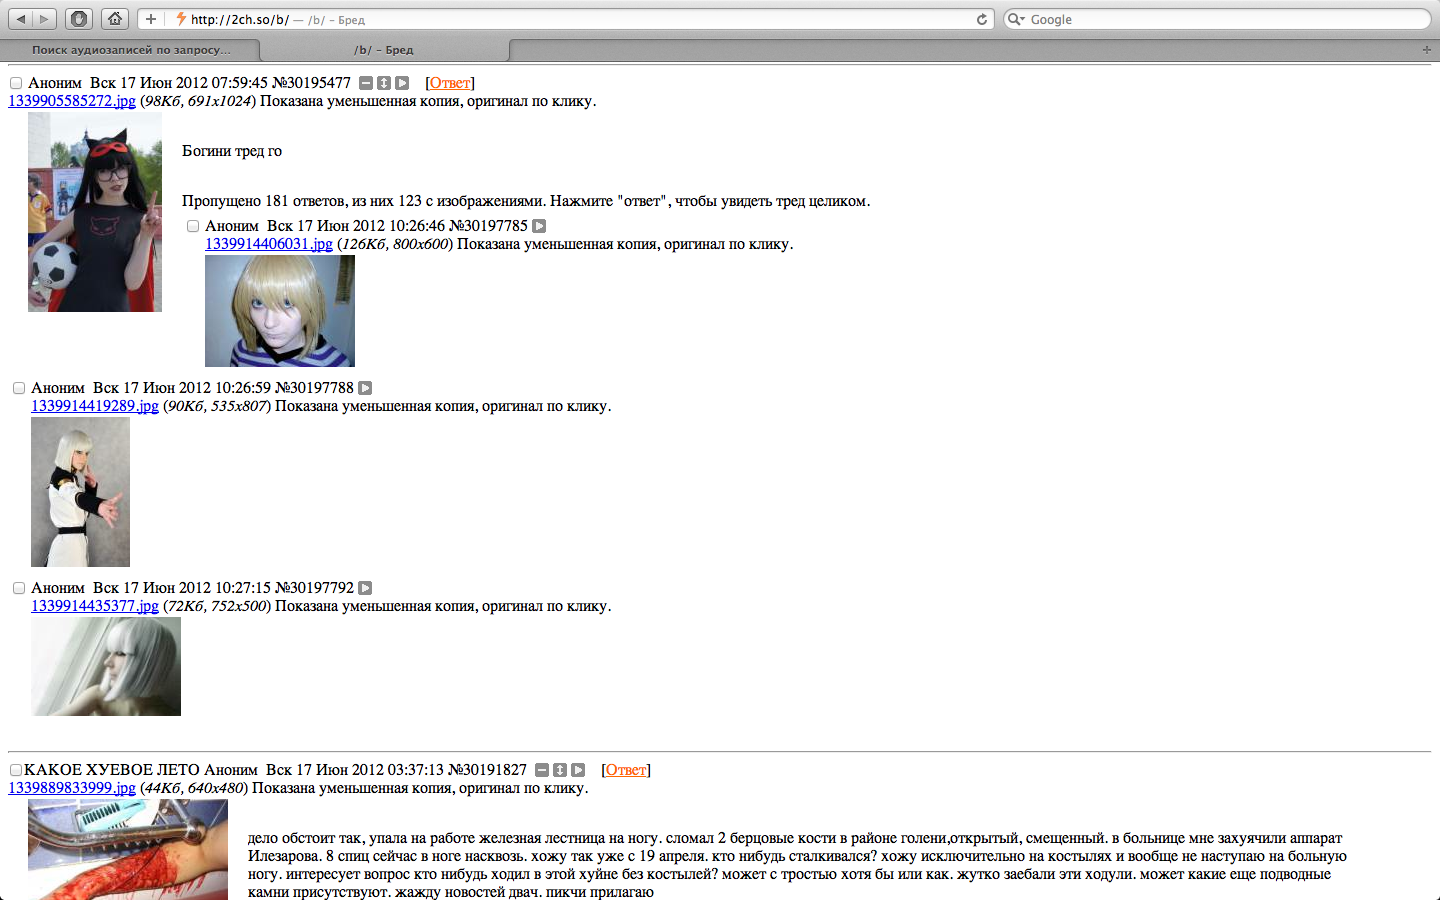
Task: Expand thread №30191827 with the arrows icon
Action: coord(560,770)
